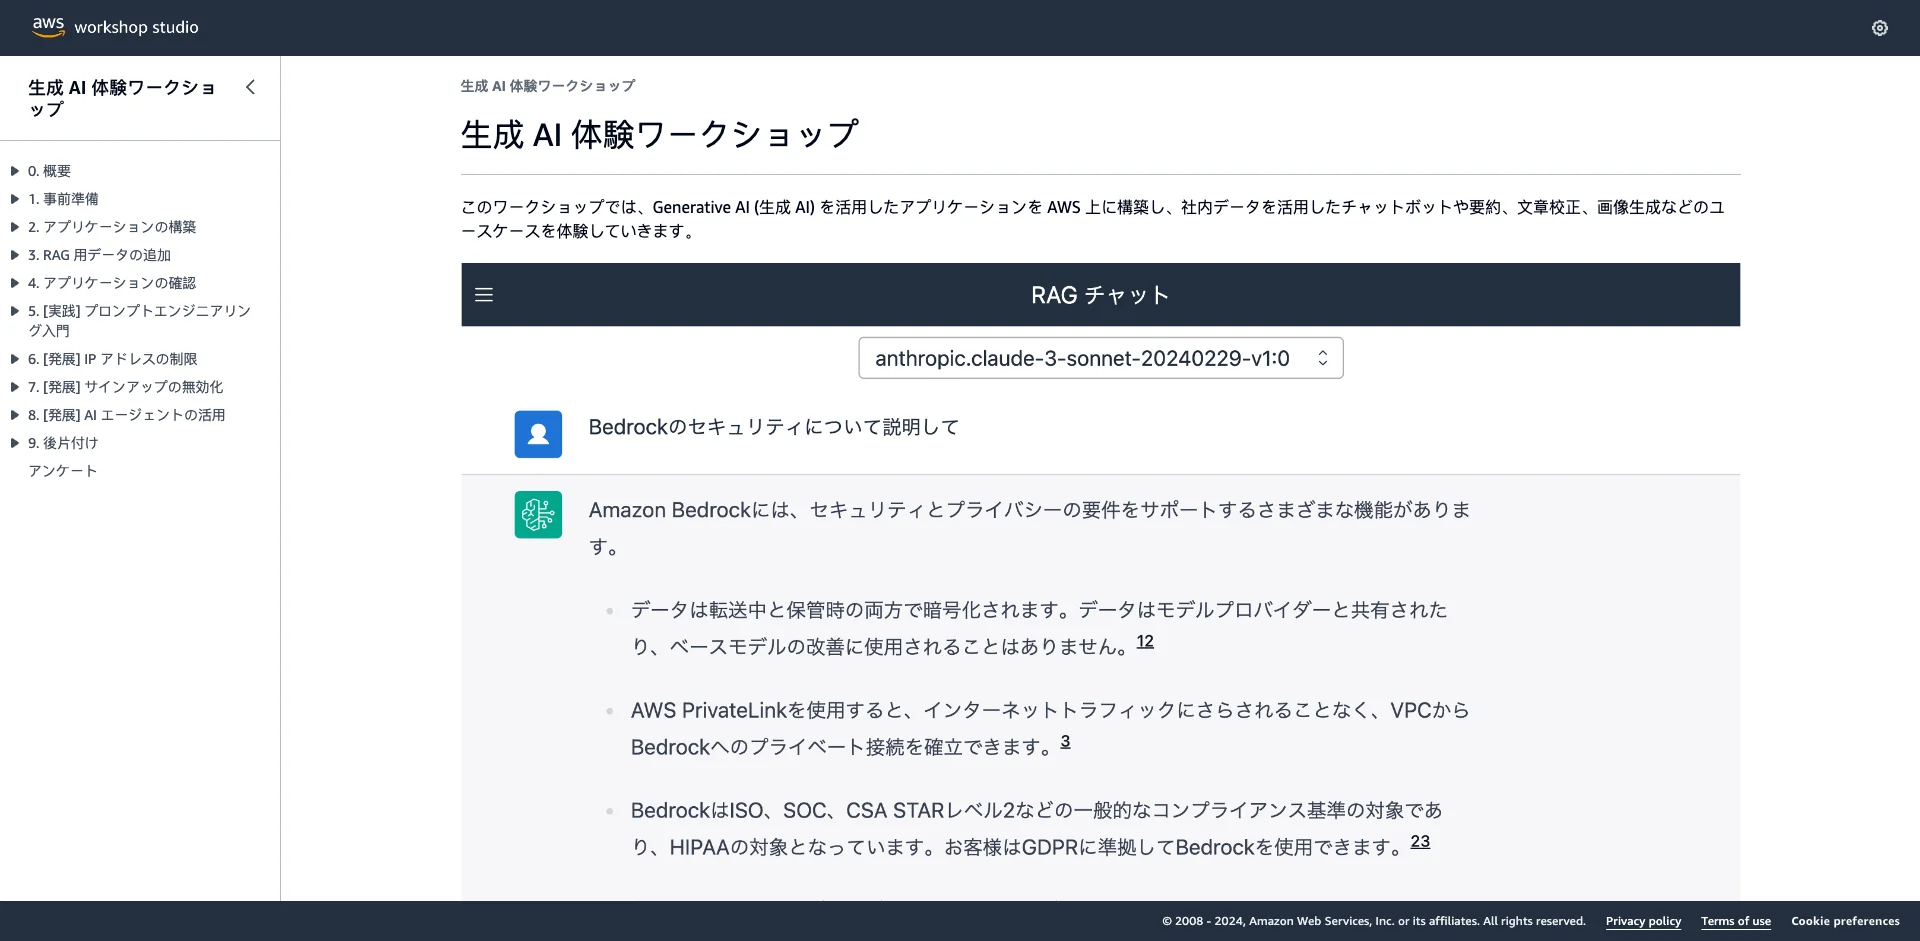Expand 7. [発展] サインアップの無効化 triangle
The width and height of the screenshot is (1920, 941).
[15, 387]
